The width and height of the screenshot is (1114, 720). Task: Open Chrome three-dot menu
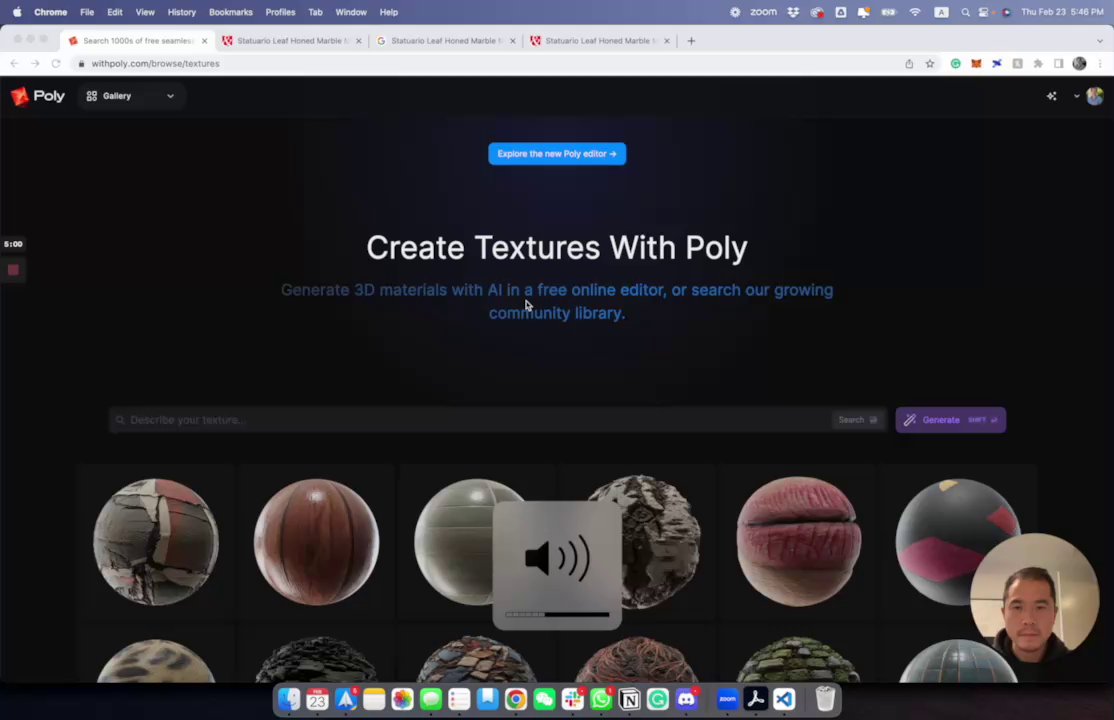pyautogui.click(x=1100, y=63)
